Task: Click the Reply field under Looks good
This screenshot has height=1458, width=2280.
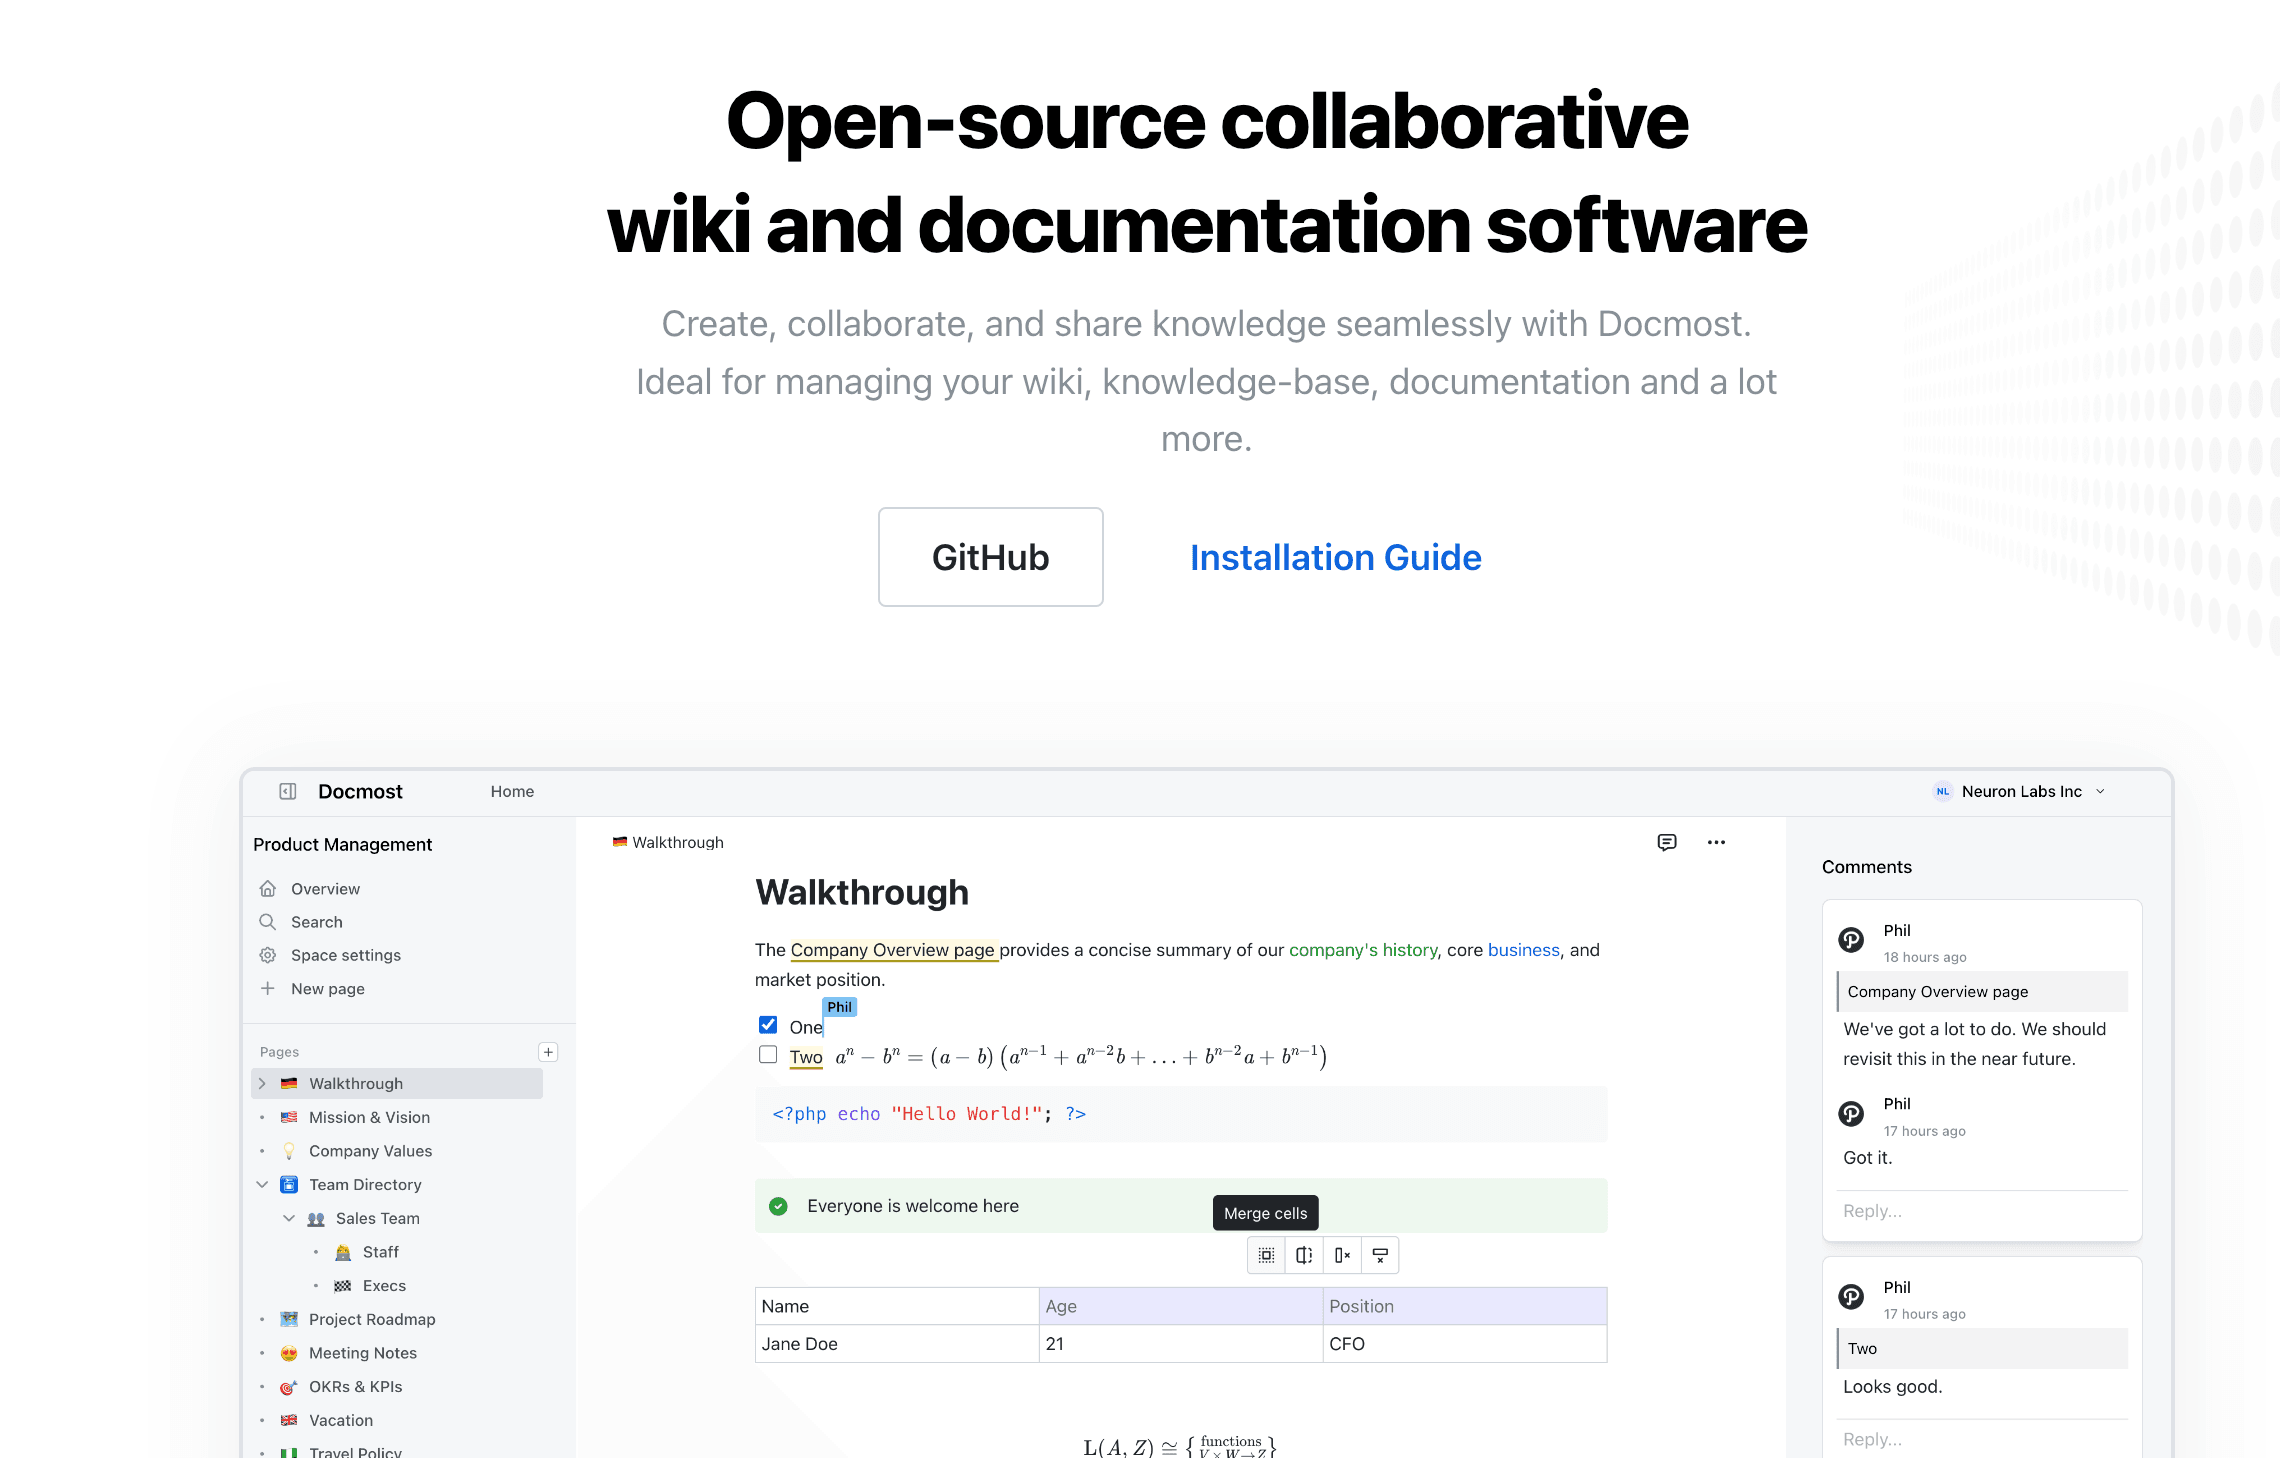Action: click(x=1982, y=1439)
